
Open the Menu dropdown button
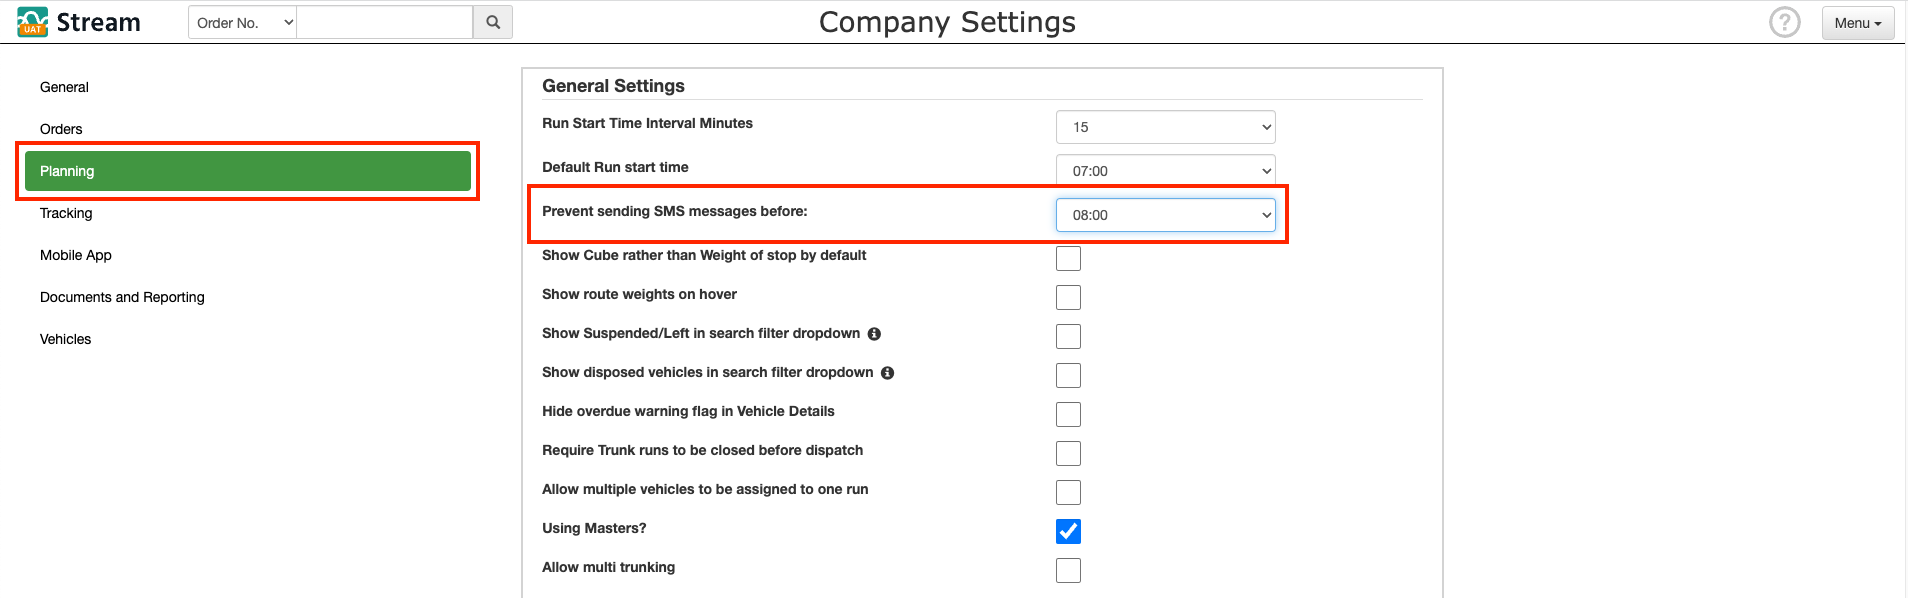(1857, 23)
